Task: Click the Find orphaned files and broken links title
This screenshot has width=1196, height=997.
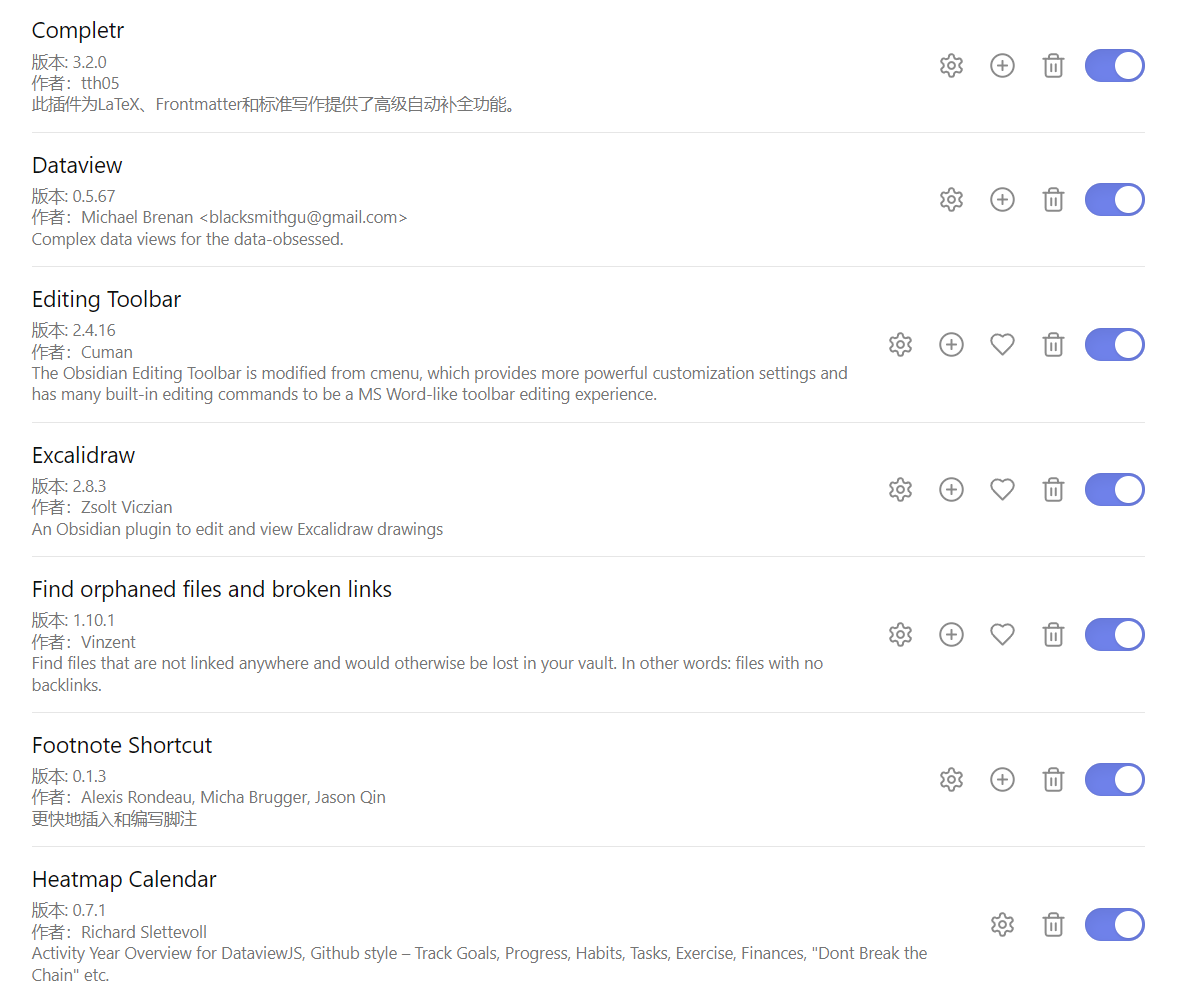Action: coord(211,590)
